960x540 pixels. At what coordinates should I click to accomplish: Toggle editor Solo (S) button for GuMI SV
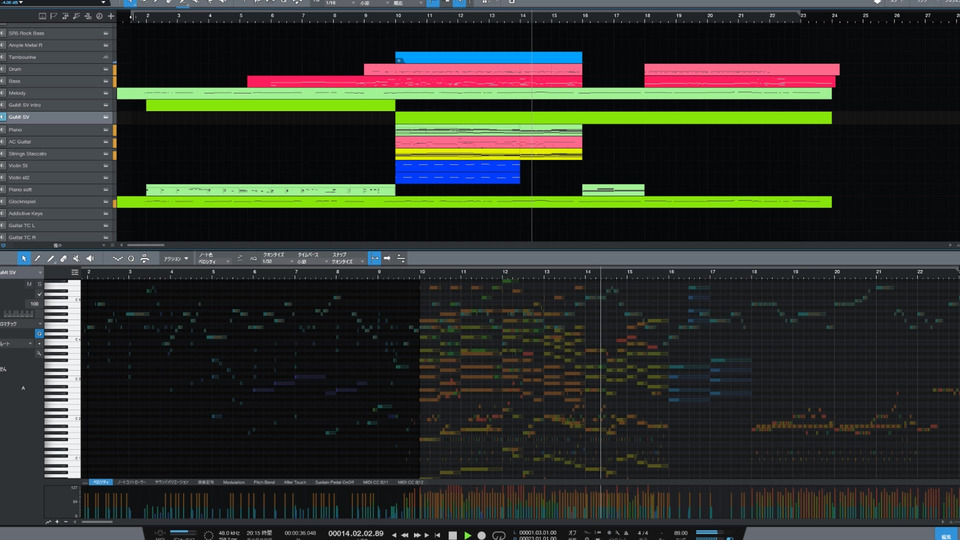pyautogui.click(x=39, y=284)
